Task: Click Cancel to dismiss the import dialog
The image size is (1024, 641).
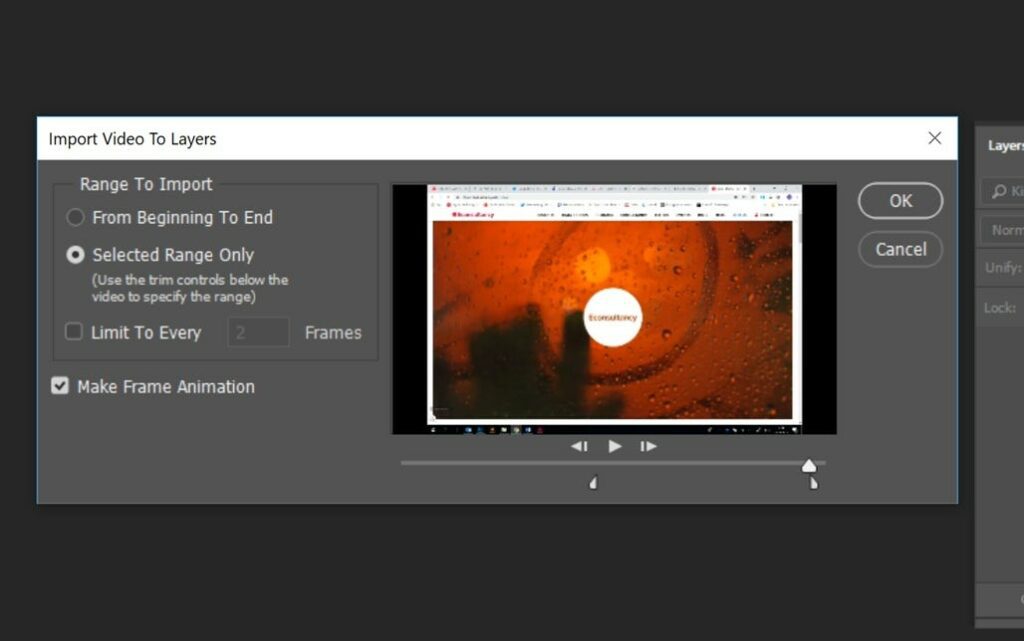Action: coord(900,249)
